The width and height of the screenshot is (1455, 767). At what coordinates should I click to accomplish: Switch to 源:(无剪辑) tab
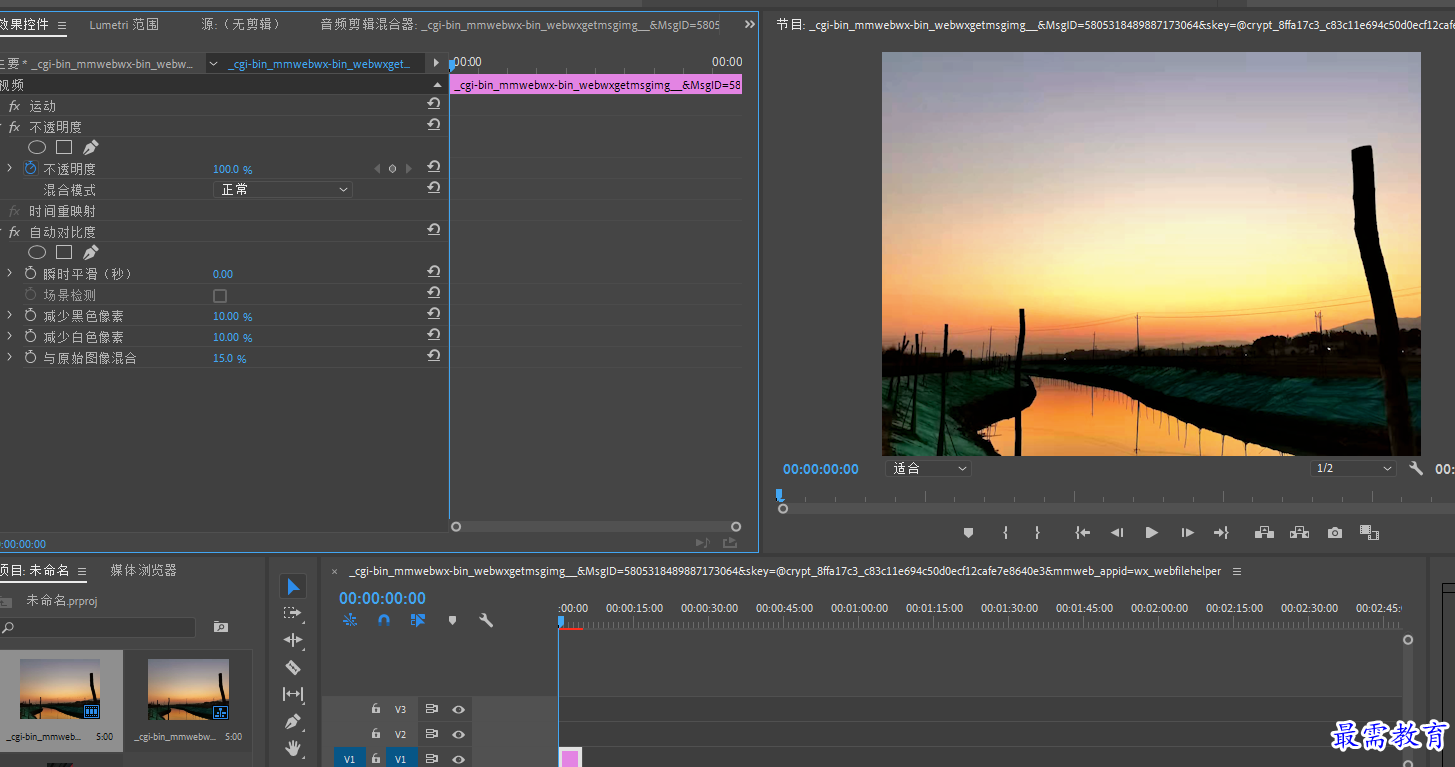[x=241, y=24]
